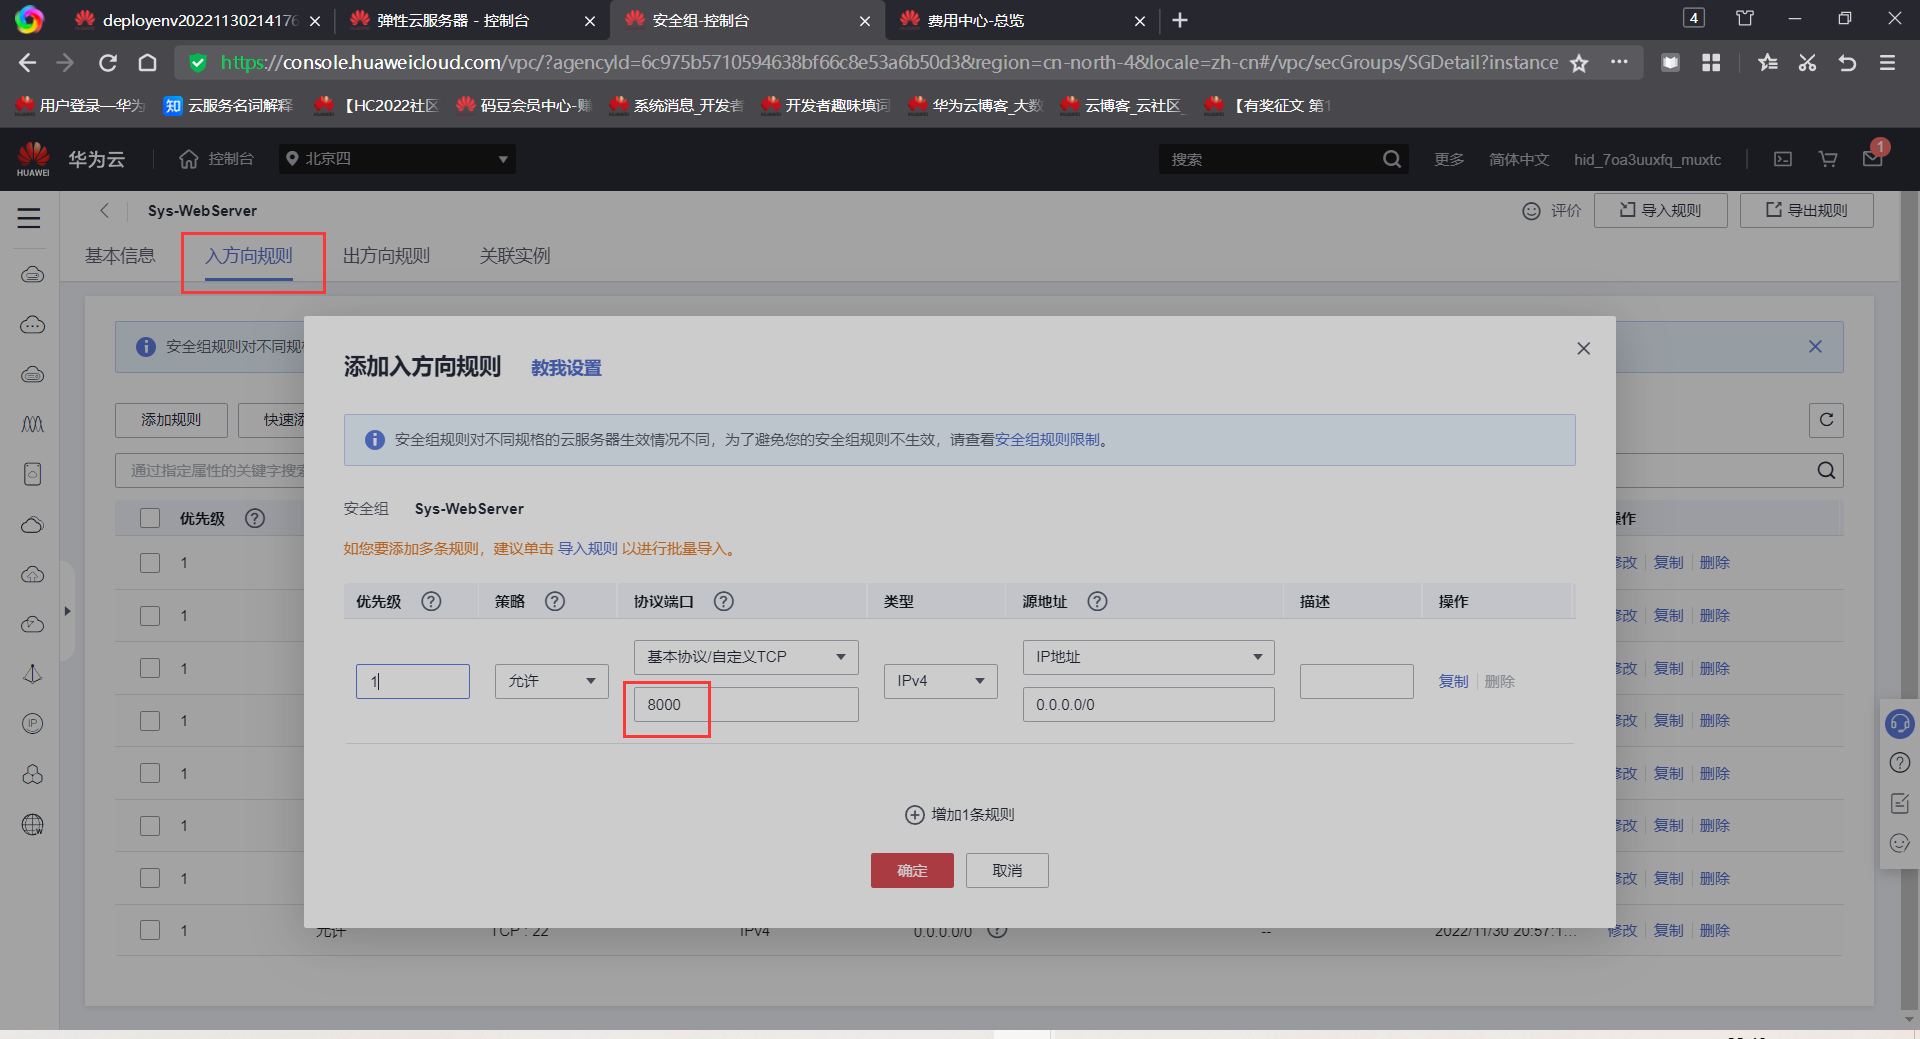Image resolution: width=1920 pixels, height=1039 pixels.
Task: Check the seventh rule row checkbox
Action: [x=150, y=878]
